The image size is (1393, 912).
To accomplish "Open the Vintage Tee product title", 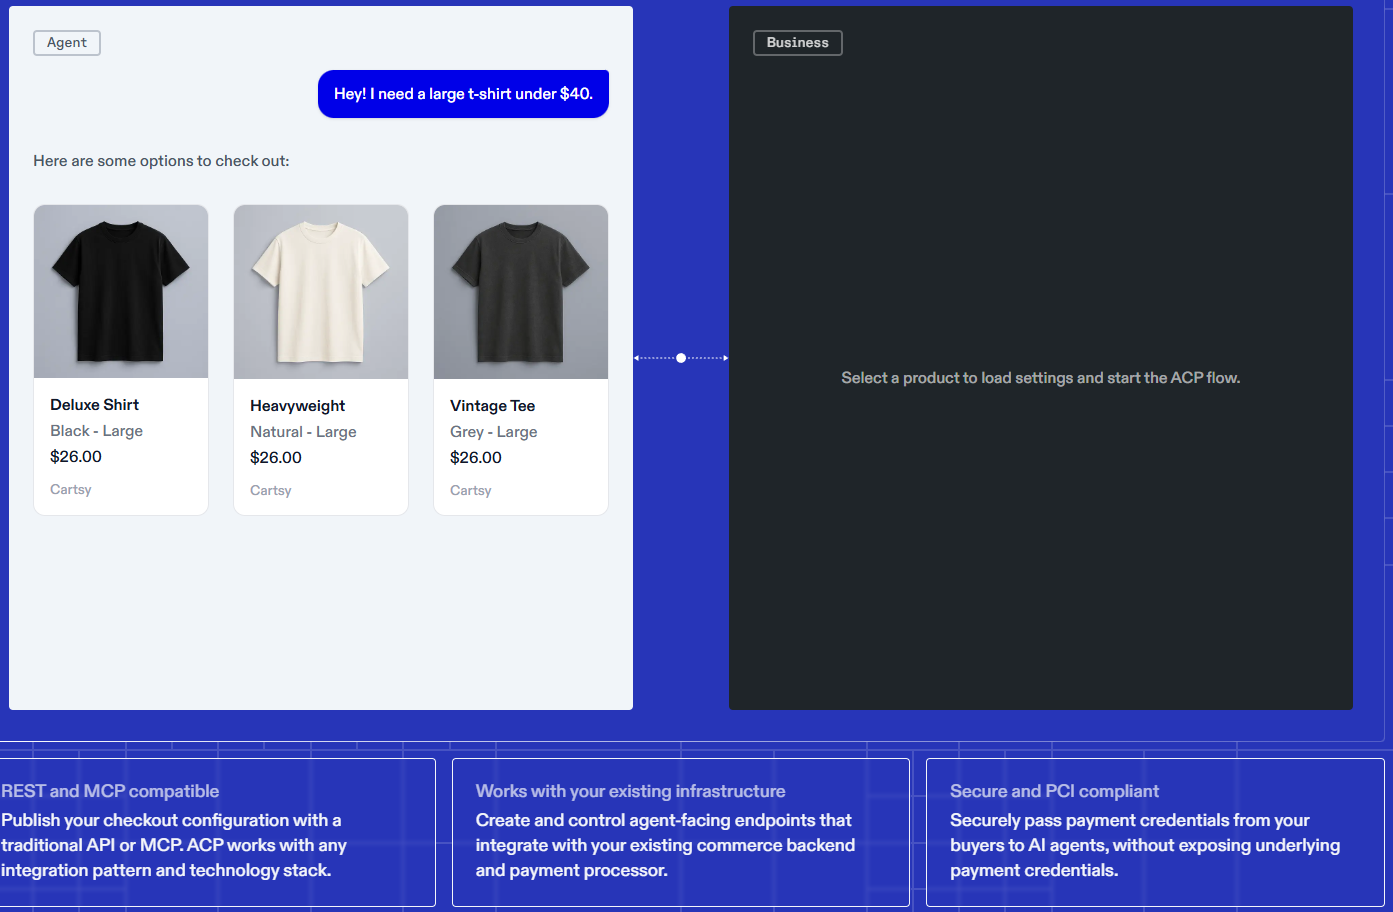I will tap(492, 406).
